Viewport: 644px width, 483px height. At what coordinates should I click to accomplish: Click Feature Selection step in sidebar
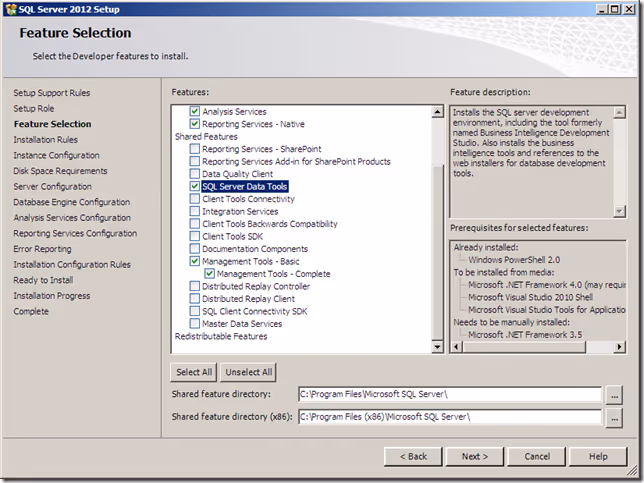click(53, 124)
